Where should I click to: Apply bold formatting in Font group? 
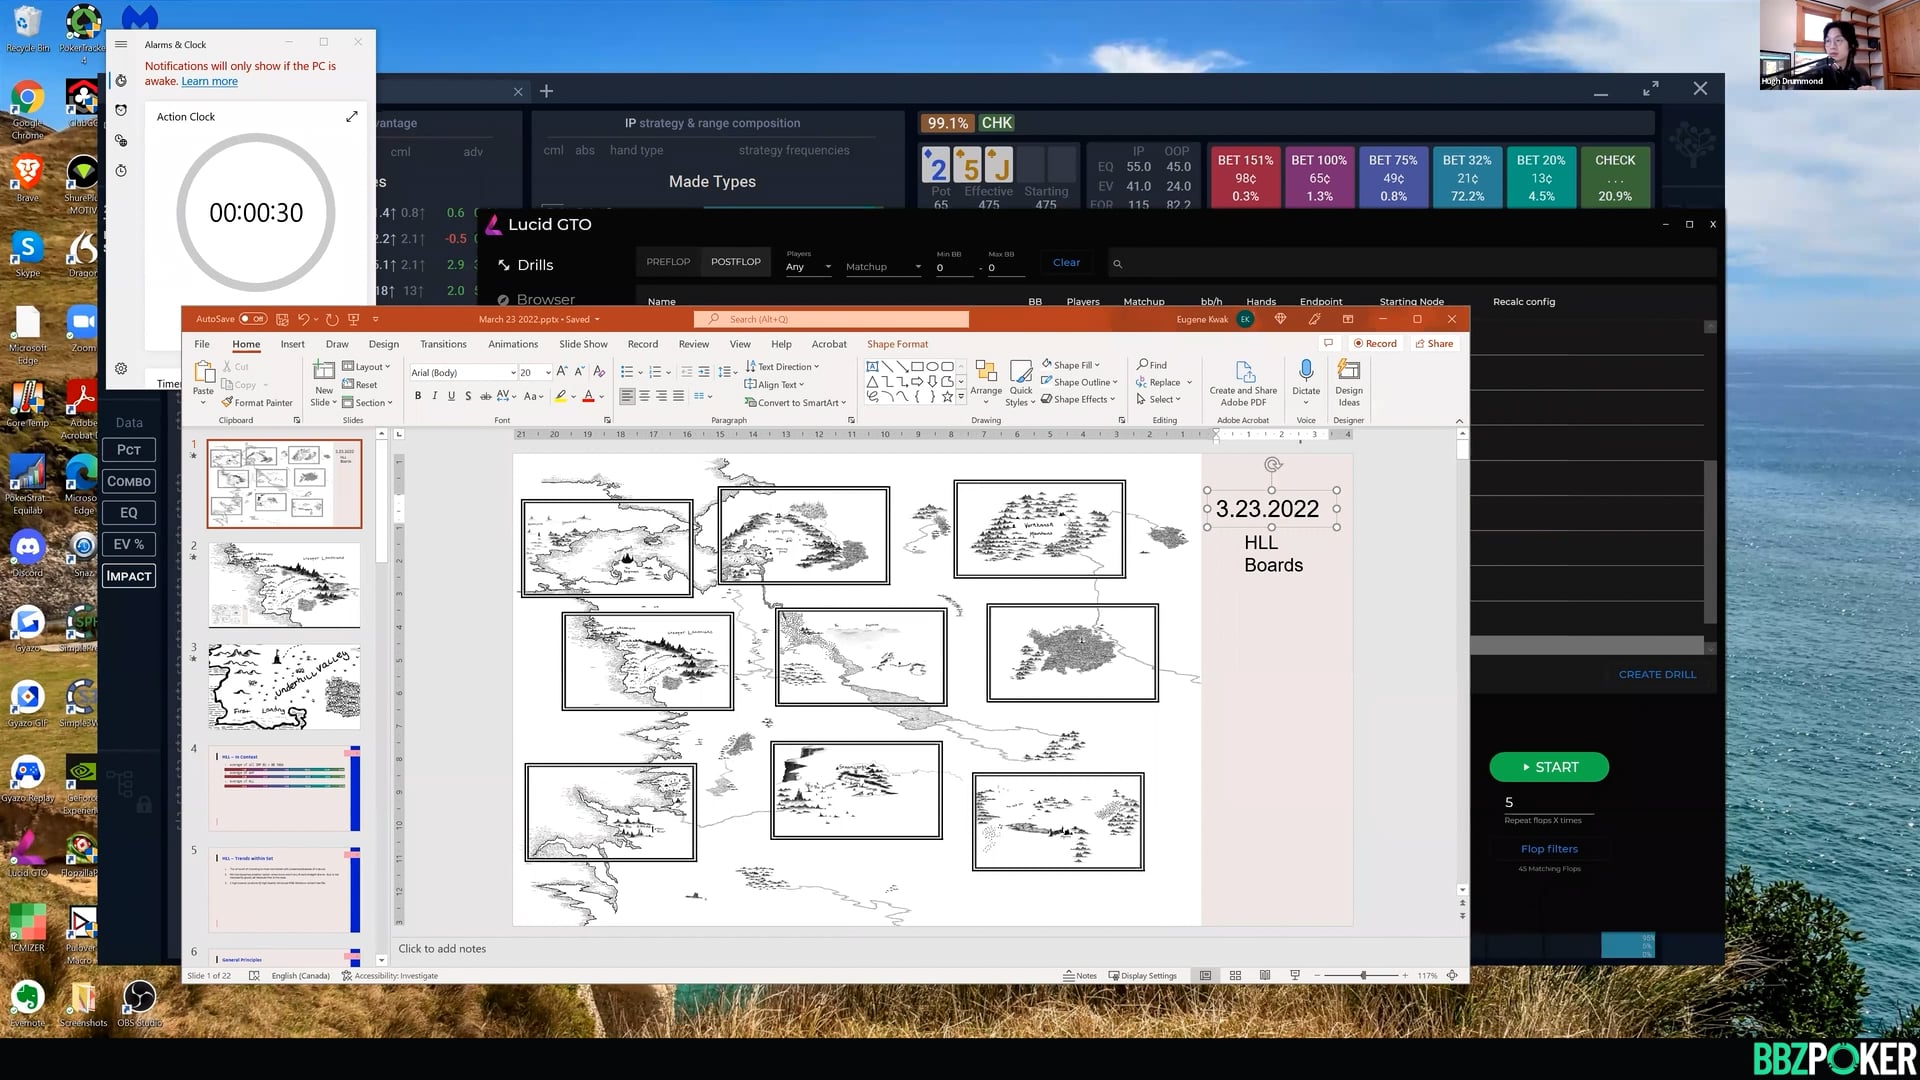pyautogui.click(x=418, y=396)
